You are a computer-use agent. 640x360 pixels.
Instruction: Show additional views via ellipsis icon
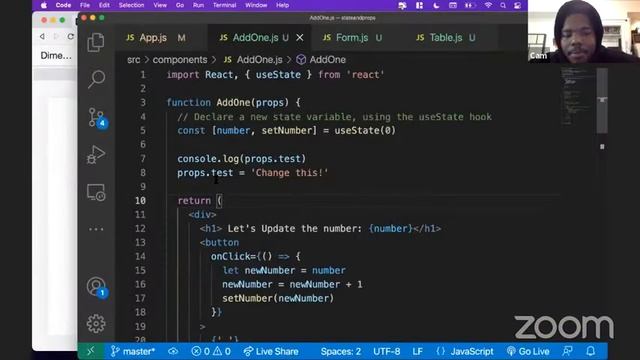tap(96, 229)
